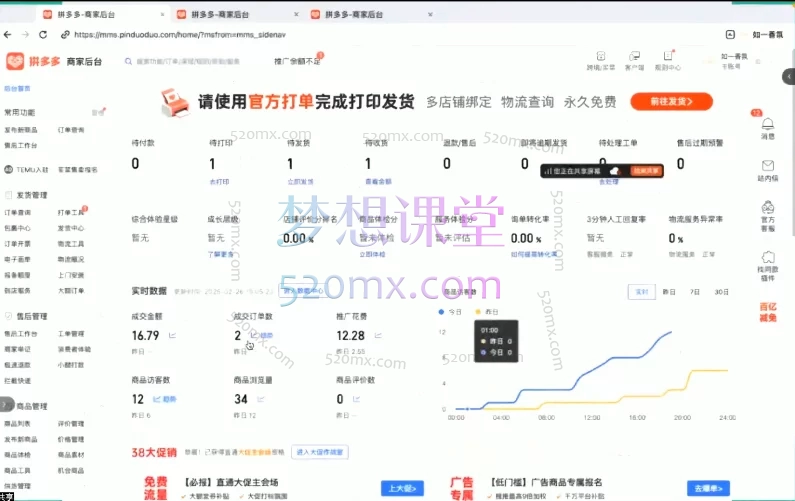Open 评价管理 in 商品管理
The height and width of the screenshot is (501, 795).
(70, 423)
